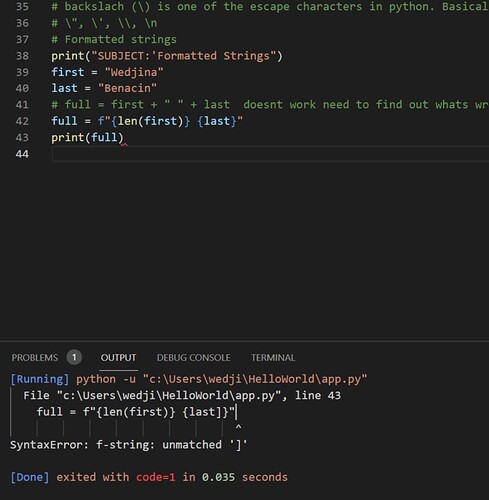
Task: Click line number 38 in the gutter
Action: point(22,56)
